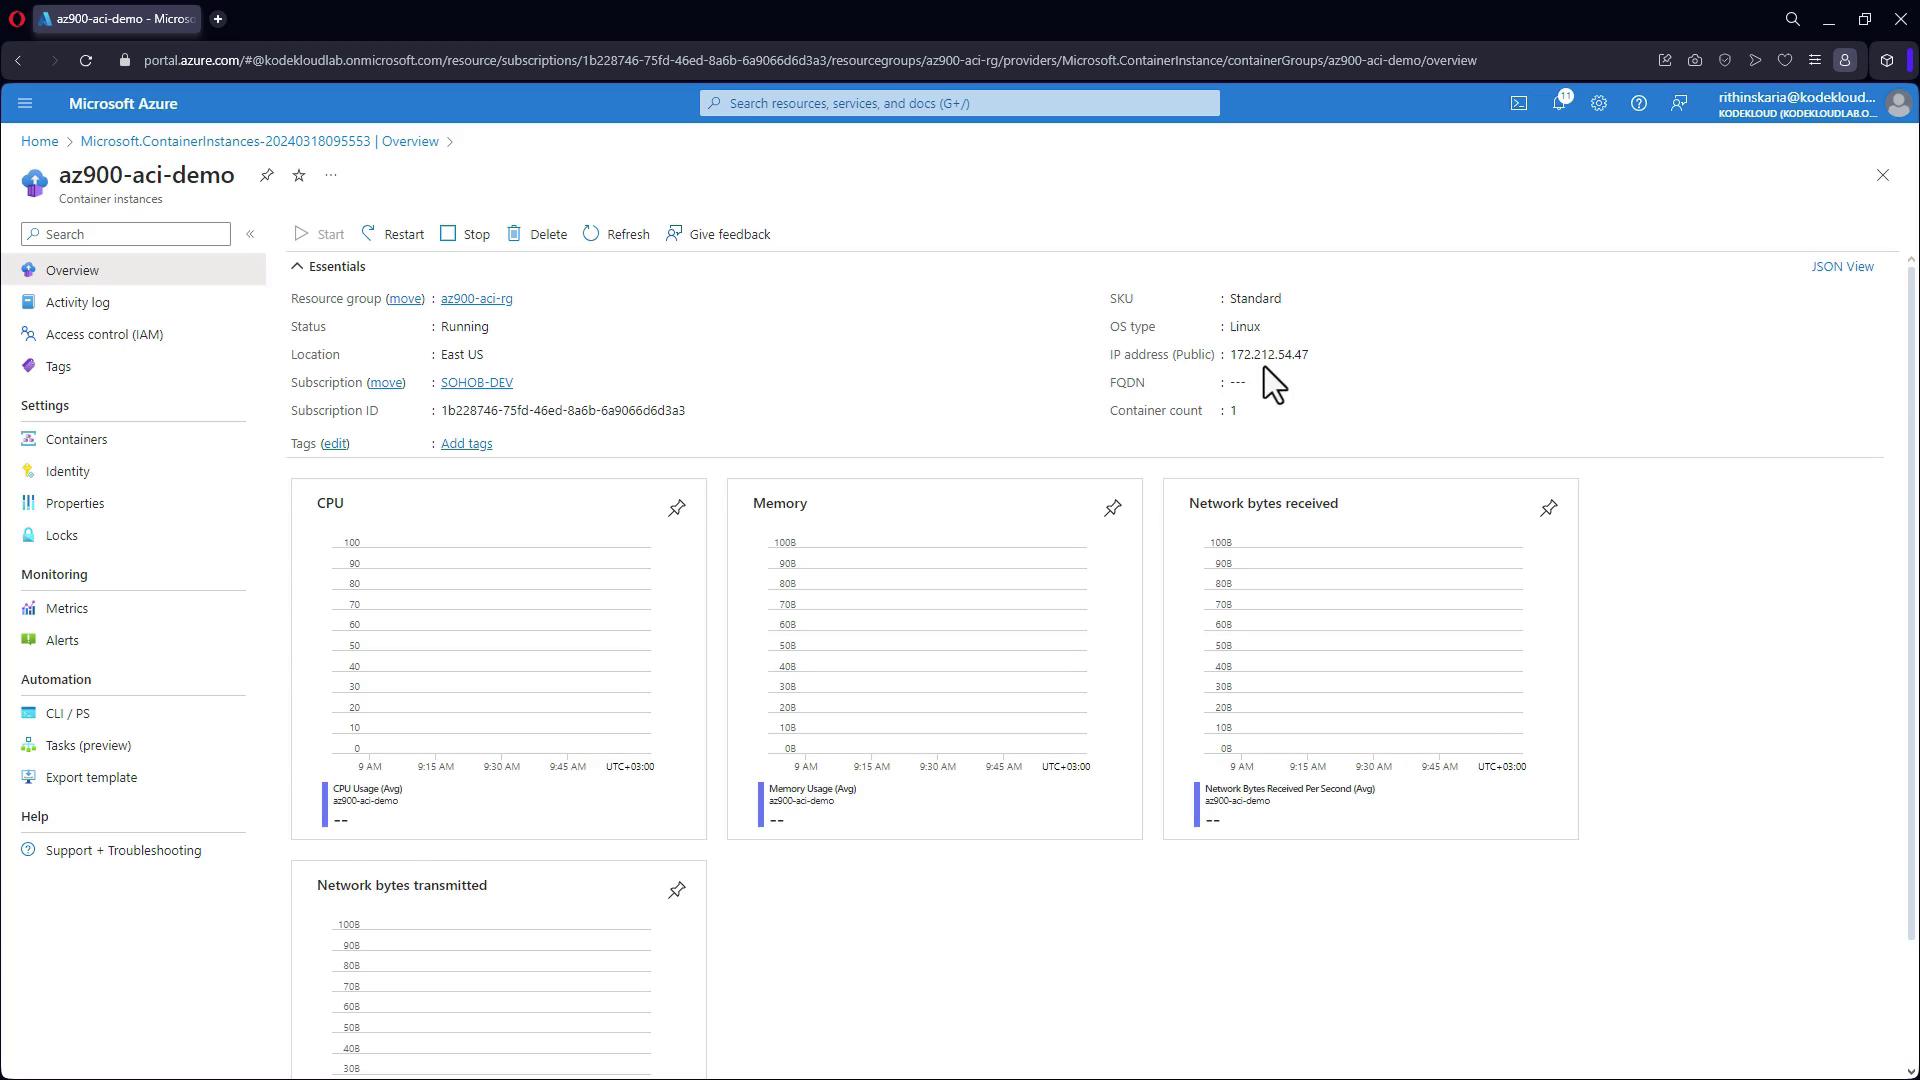Open the notifications bell
The width and height of the screenshot is (1920, 1080).
1558,103
